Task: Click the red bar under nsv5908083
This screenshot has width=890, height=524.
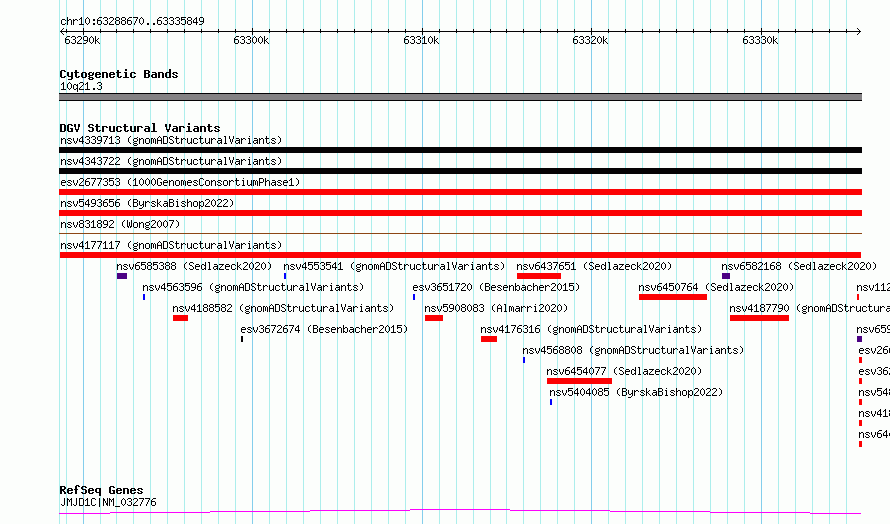Action: point(434,318)
